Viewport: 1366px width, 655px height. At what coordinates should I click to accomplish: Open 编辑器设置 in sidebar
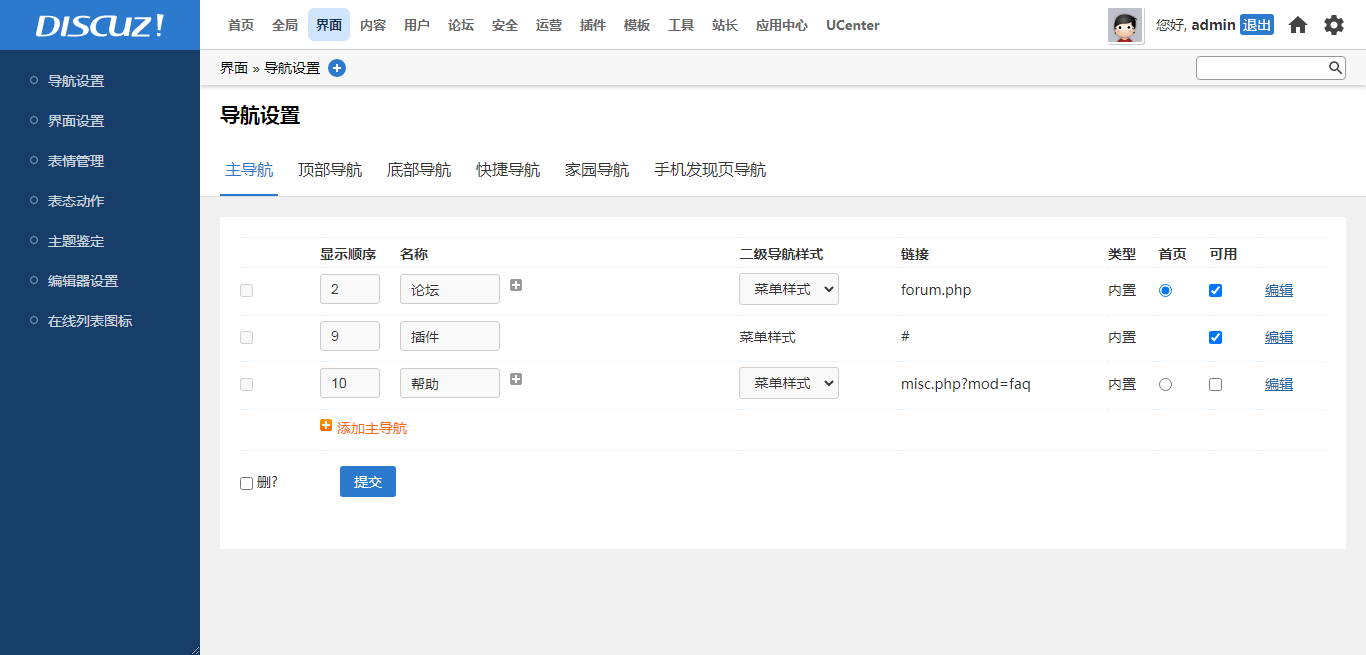83,281
